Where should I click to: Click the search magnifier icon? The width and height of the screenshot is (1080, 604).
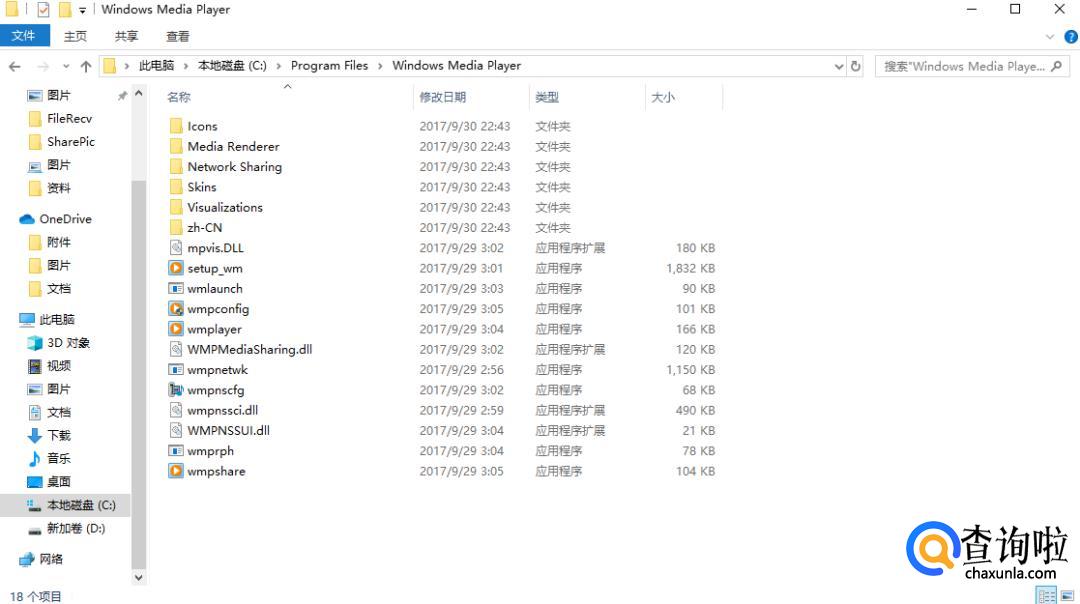[1057, 66]
